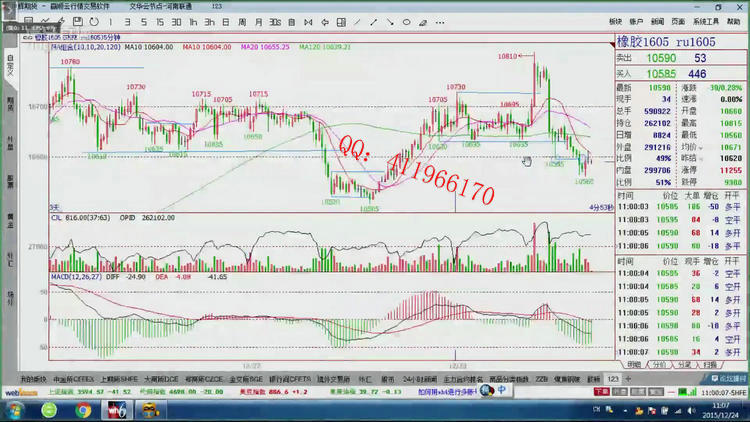Click the left-arrow back icon in toolbar
750x422 pixels.
coord(325,22)
